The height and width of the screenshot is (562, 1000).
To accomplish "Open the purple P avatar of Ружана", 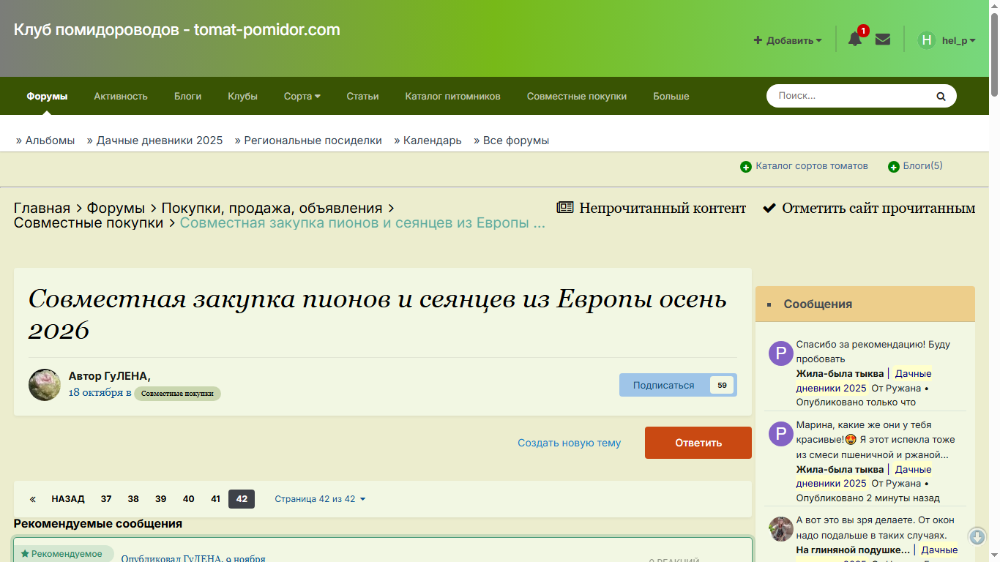I will [780, 353].
